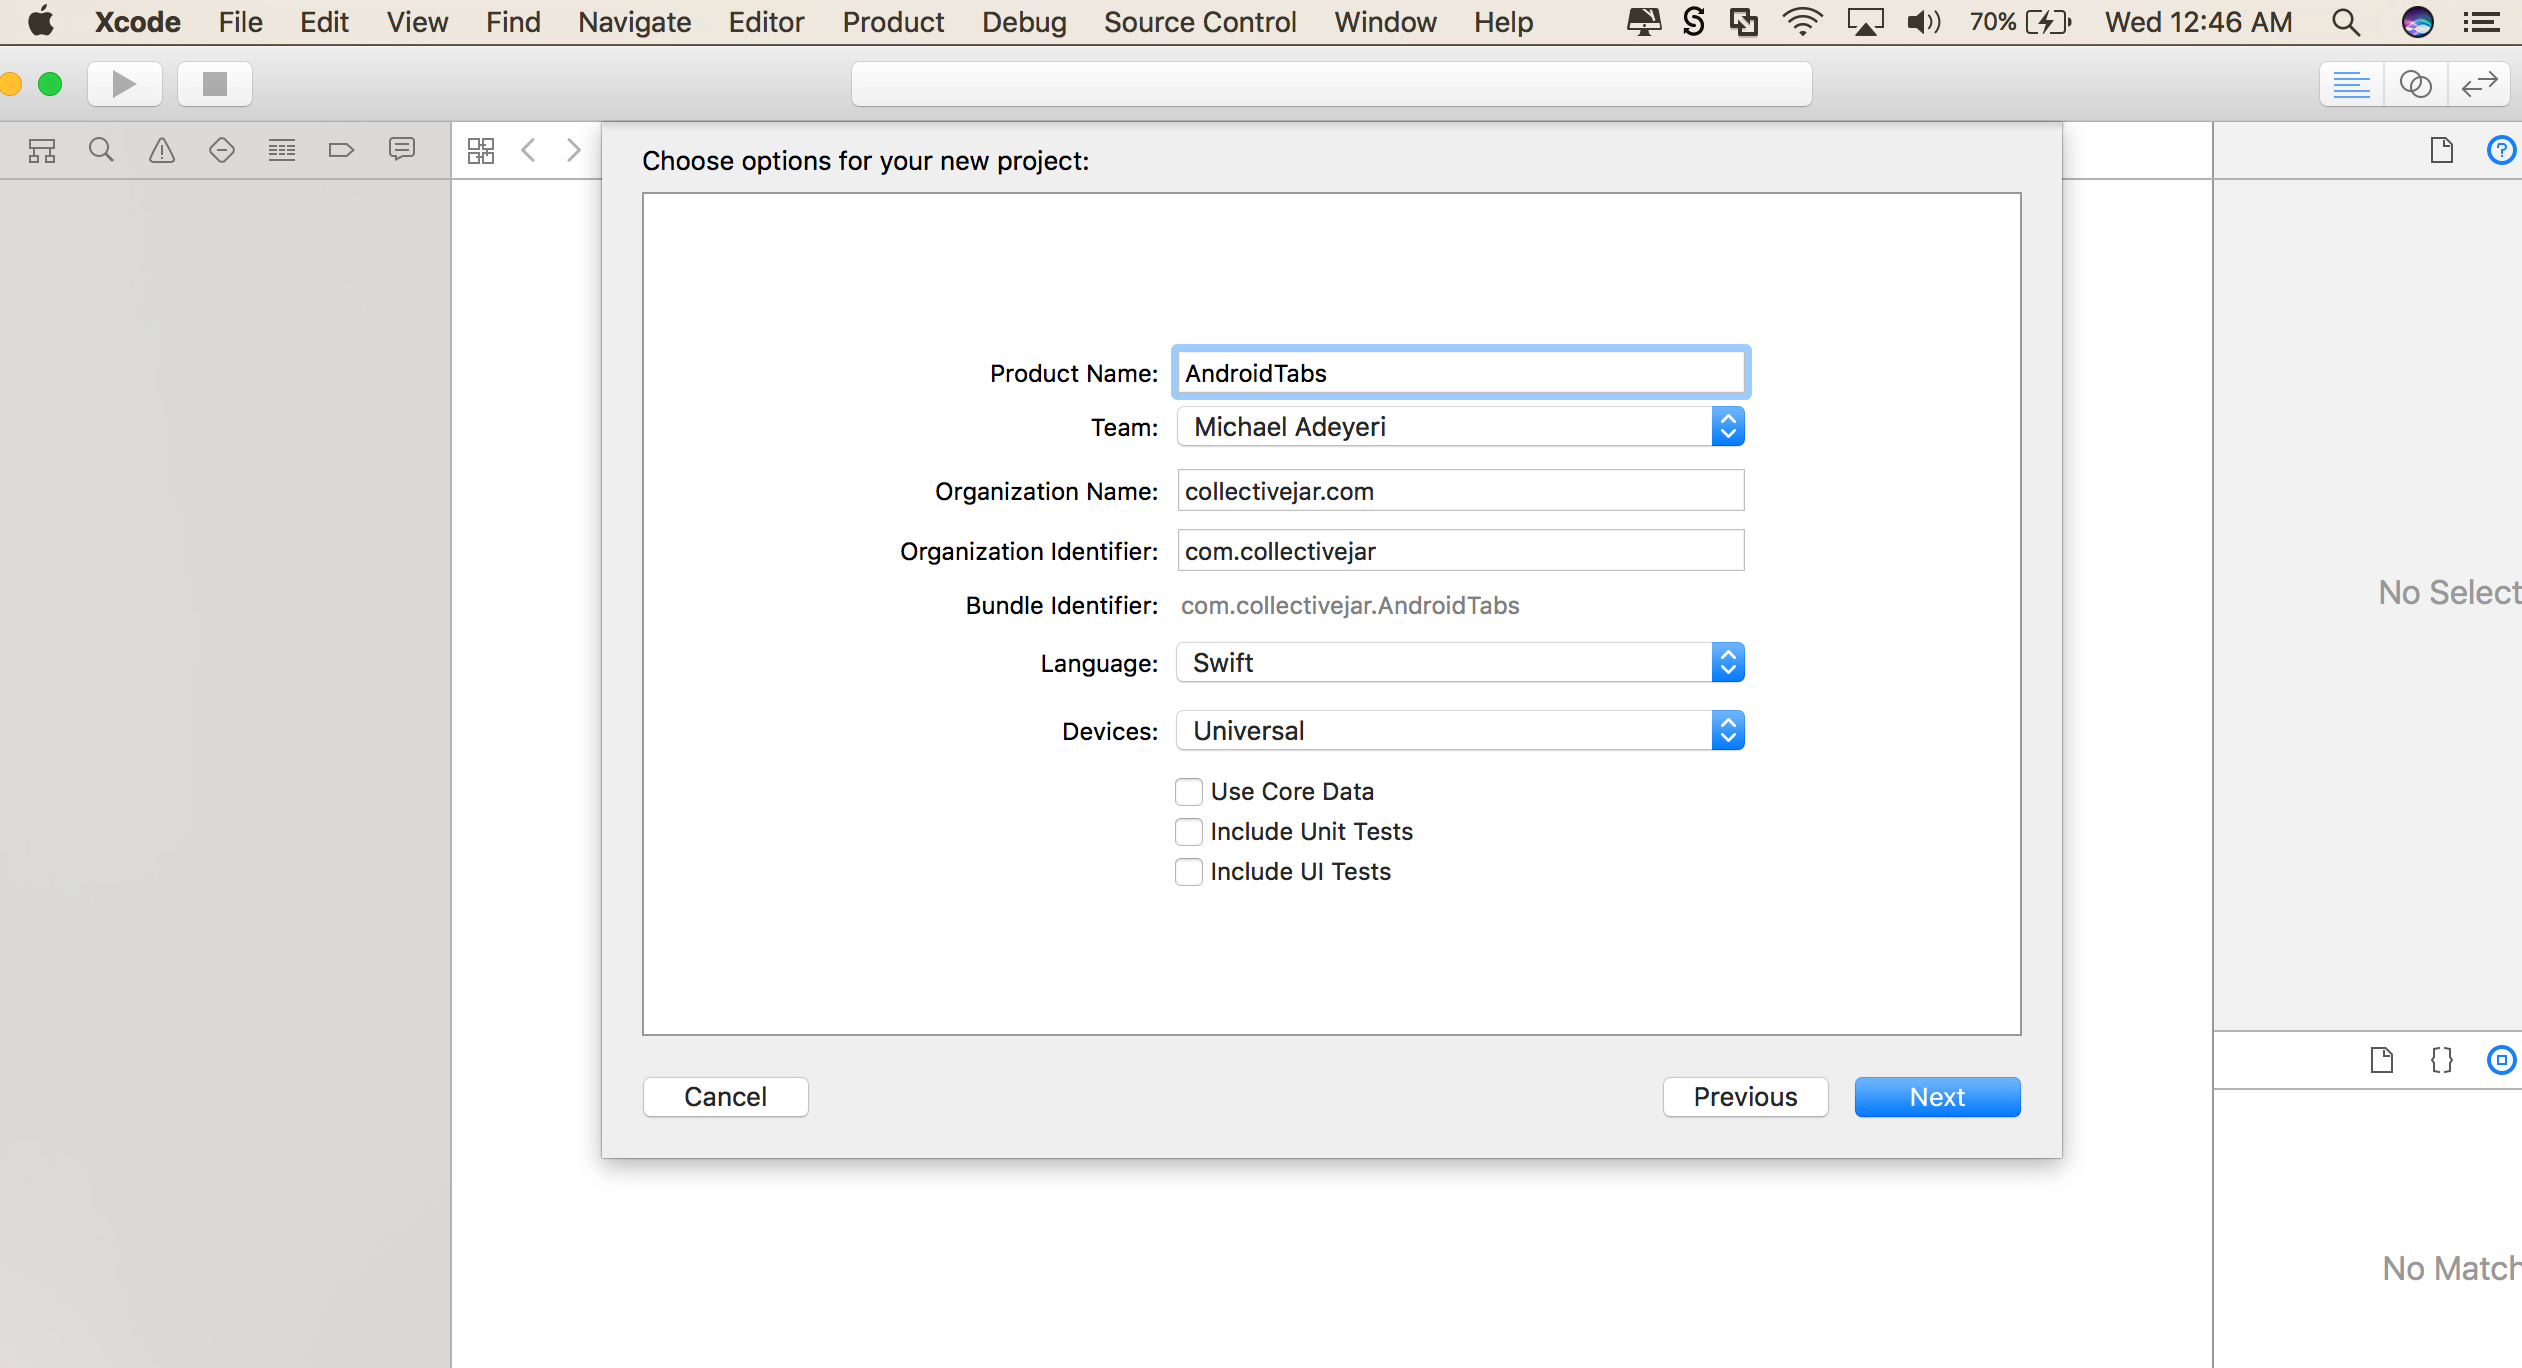Open the Team dropdown showing Michael Adeyeri
The height and width of the screenshot is (1368, 2522).
click(1729, 426)
